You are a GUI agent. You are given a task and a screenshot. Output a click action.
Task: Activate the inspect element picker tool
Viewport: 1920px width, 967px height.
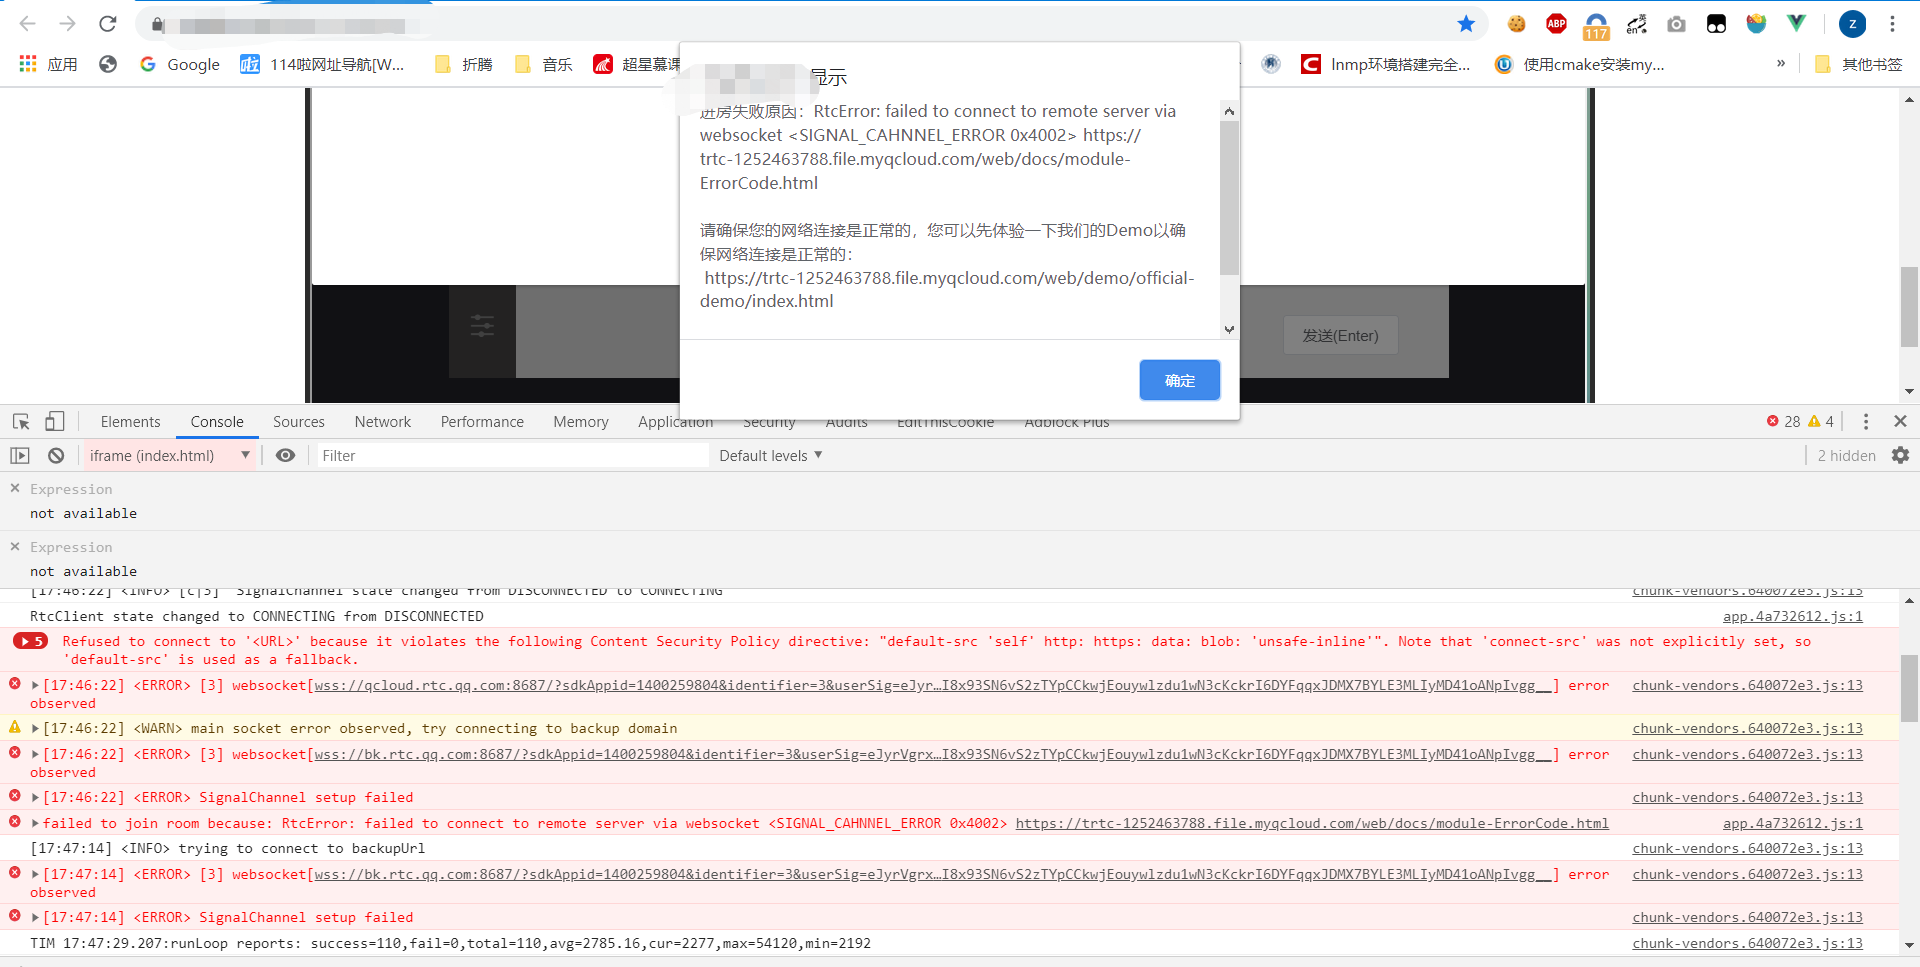(x=20, y=421)
